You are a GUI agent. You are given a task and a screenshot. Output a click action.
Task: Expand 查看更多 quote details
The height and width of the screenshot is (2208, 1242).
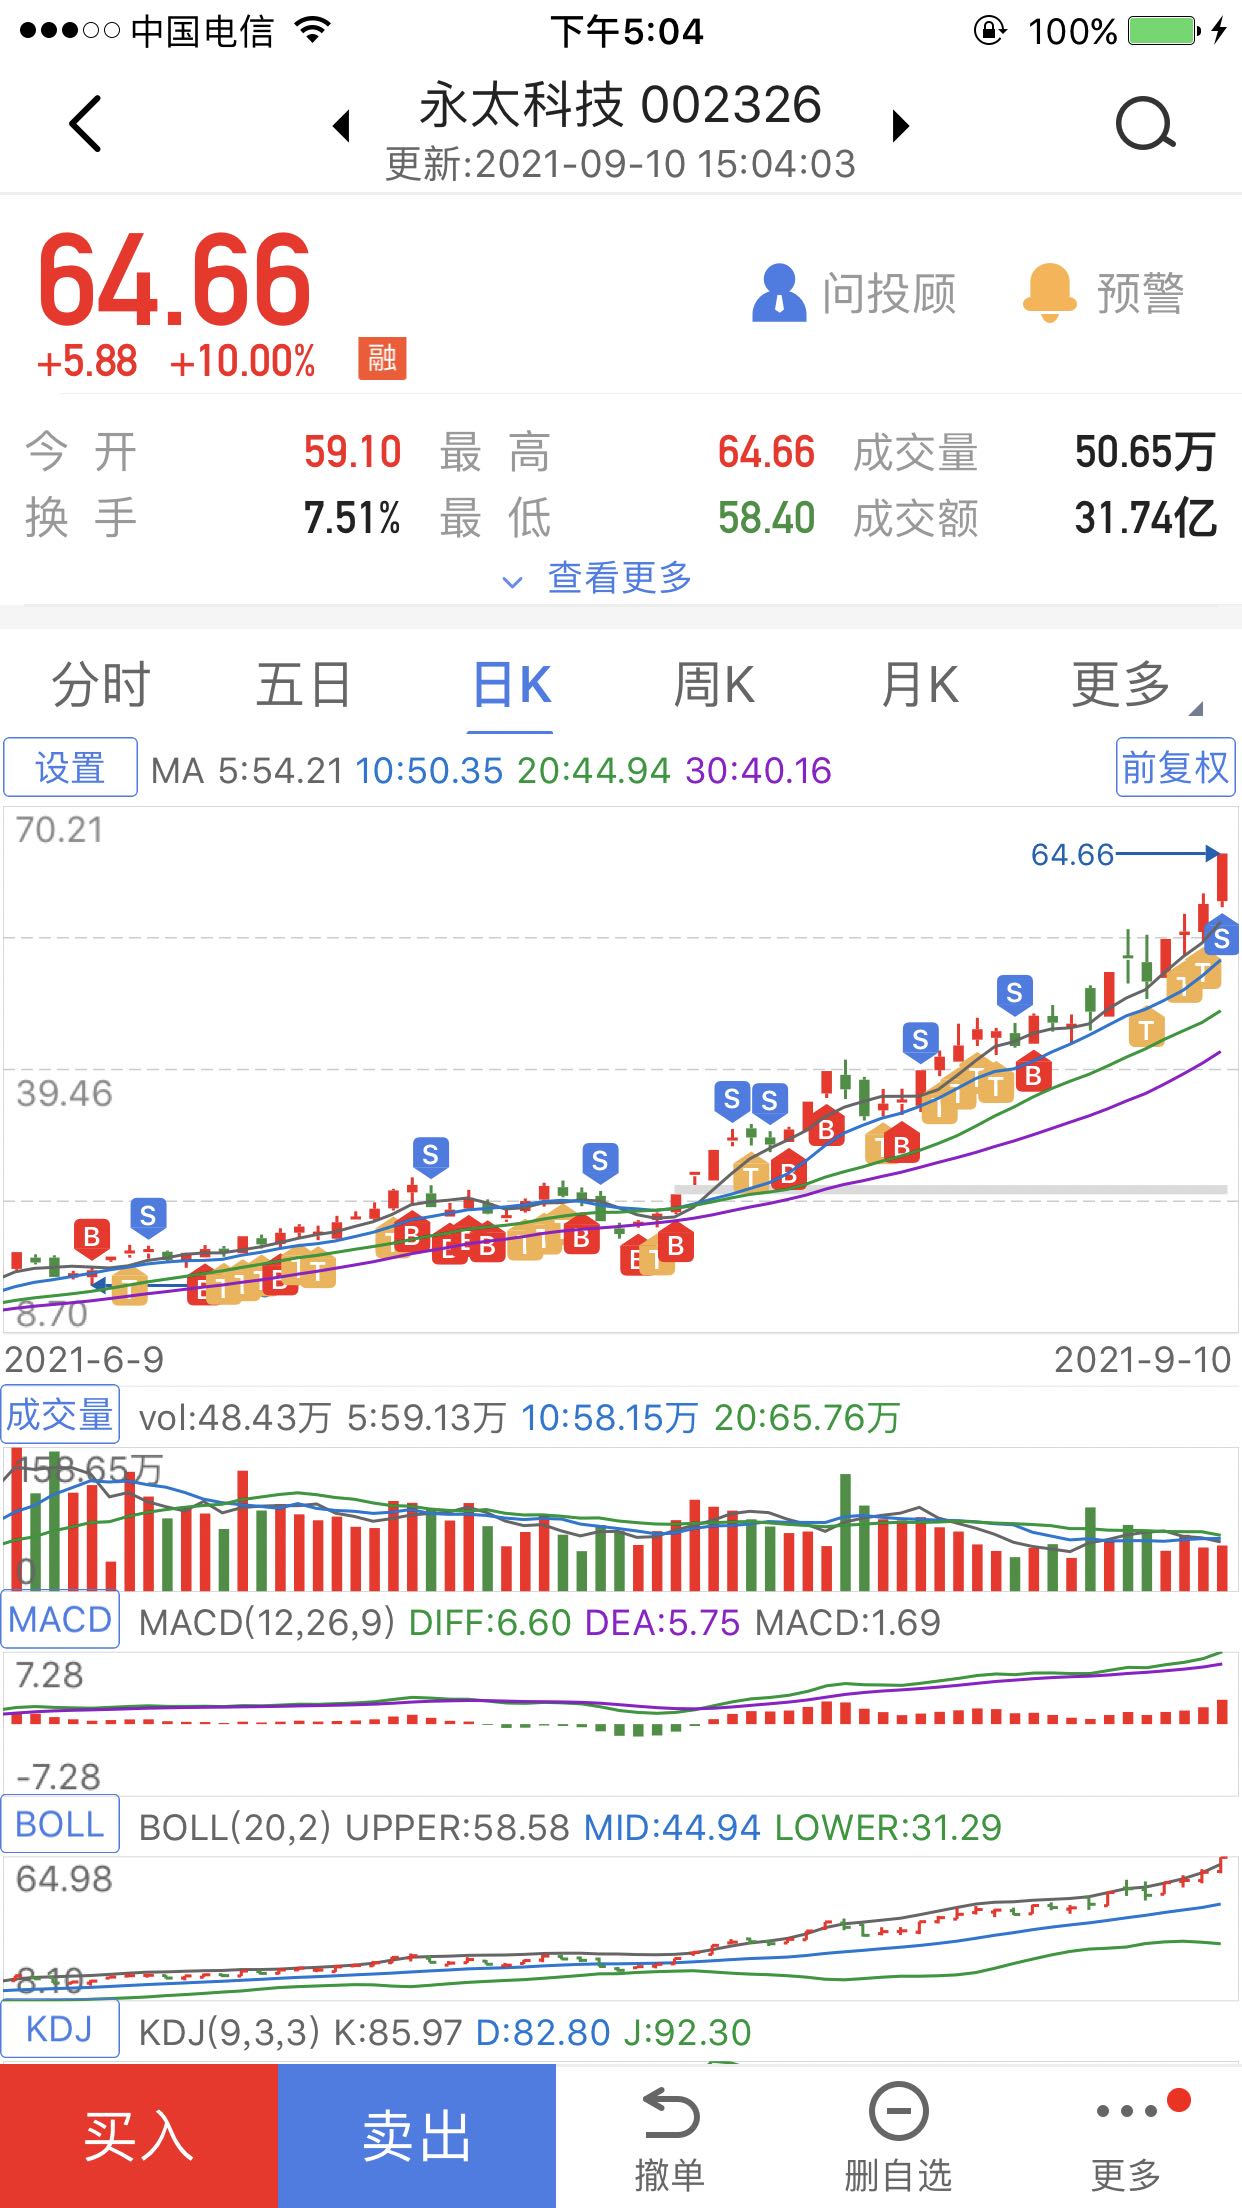click(597, 577)
